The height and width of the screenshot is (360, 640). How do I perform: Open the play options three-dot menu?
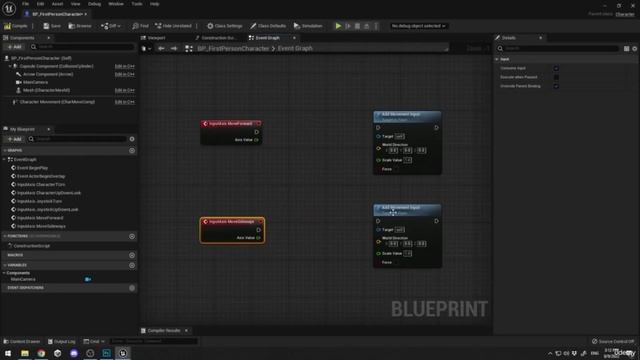tap(376, 26)
